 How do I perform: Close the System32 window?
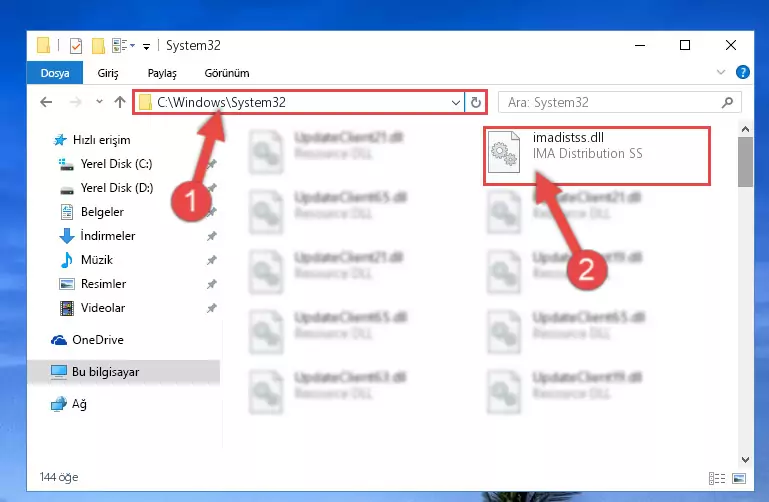[x=730, y=46]
